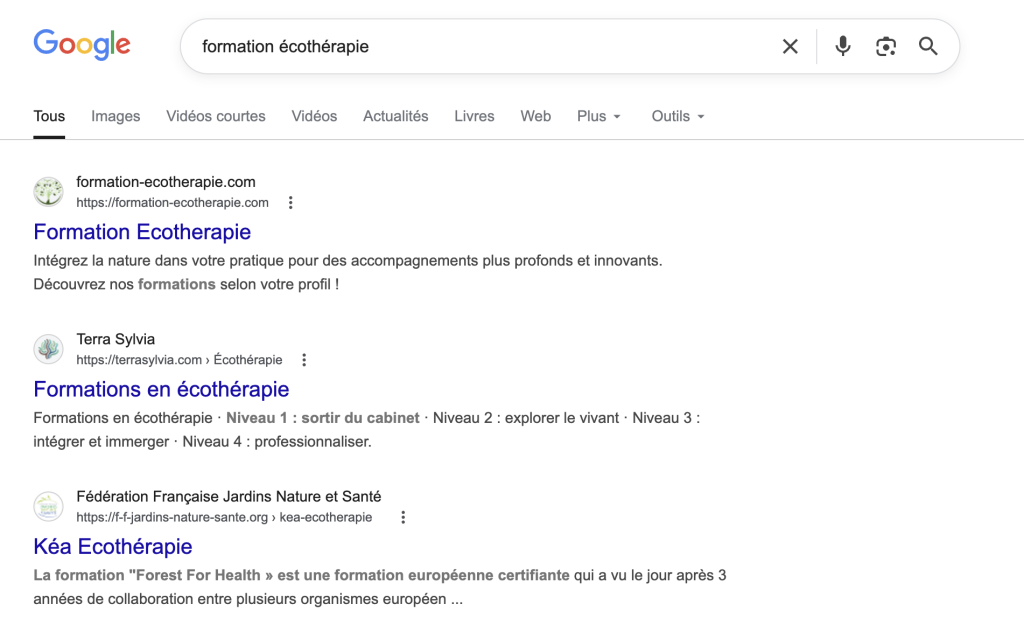Open options menu for formation-ecotherapie.com result
Image resolution: width=1024 pixels, height=639 pixels.
[x=291, y=203]
